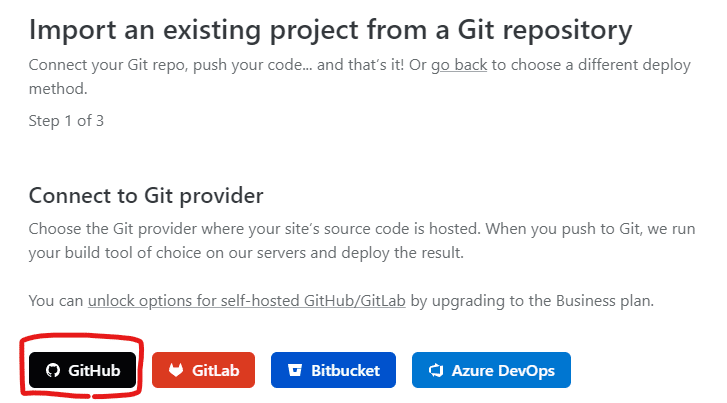Click the "Step 1 of 3" indicator text

click(66, 121)
